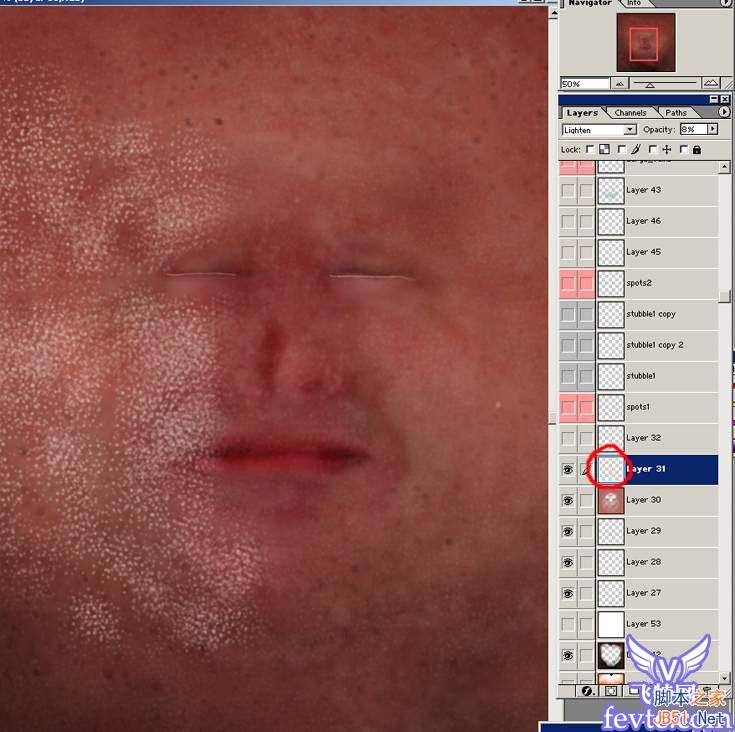Screen dimensions: 735x732
Task: Open the Navigator palette flyout menu arrow
Action: pos(726,3)
